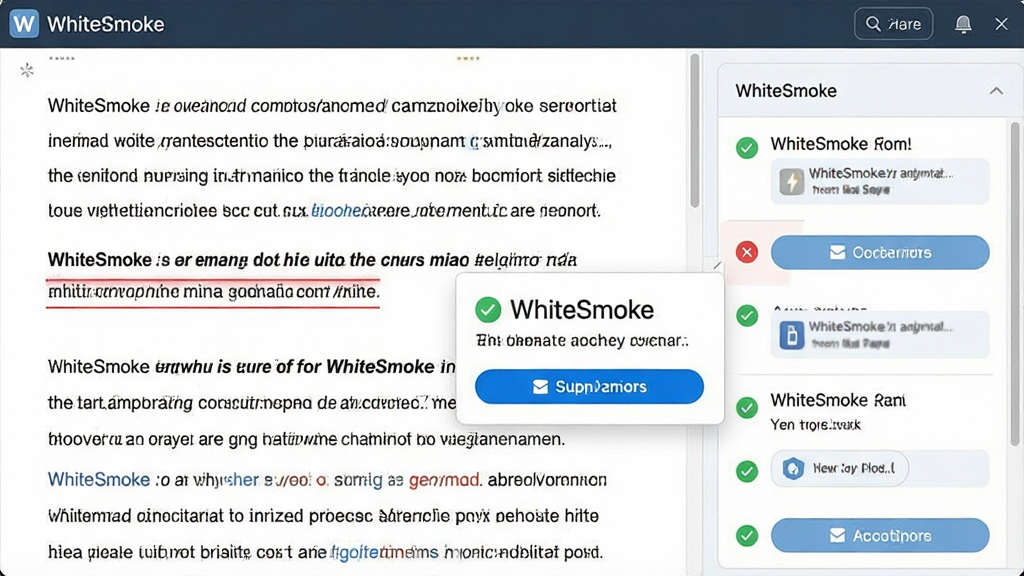Viewport: 1024px width, 576px height.
Task: Click the red X error icon
Action: pyautogui.click(x=747, y=252)
